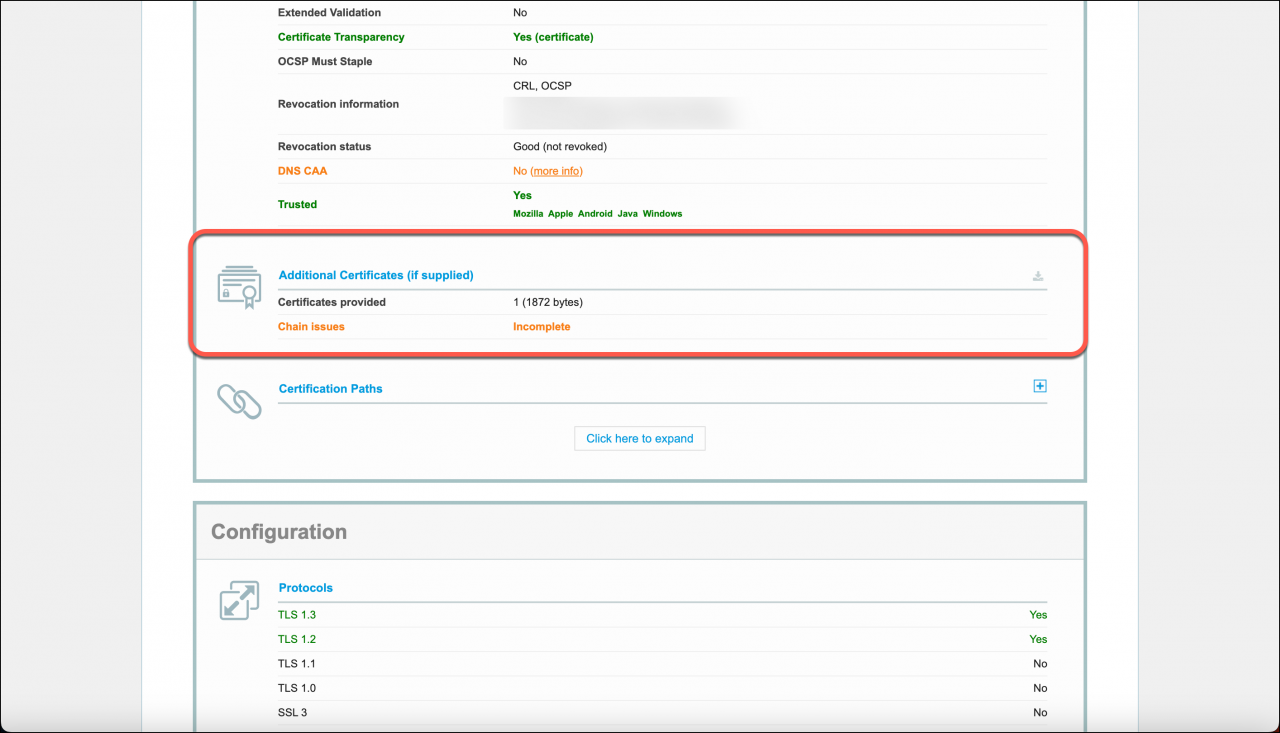Click the Additional Certificates (if supplied) heading
The height and width of the screenshot is (733, 1280).
376,275
